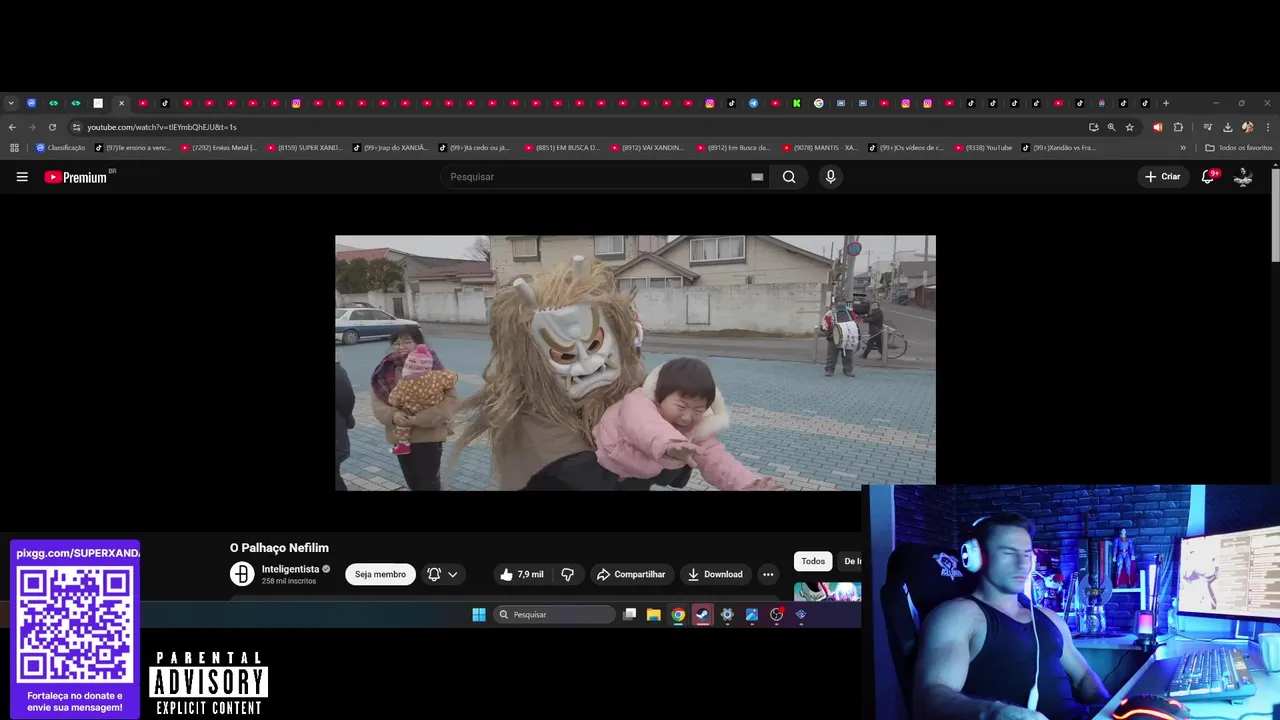
Task: Click the install app icon in address bar
Action: (x=1093, y=127)
